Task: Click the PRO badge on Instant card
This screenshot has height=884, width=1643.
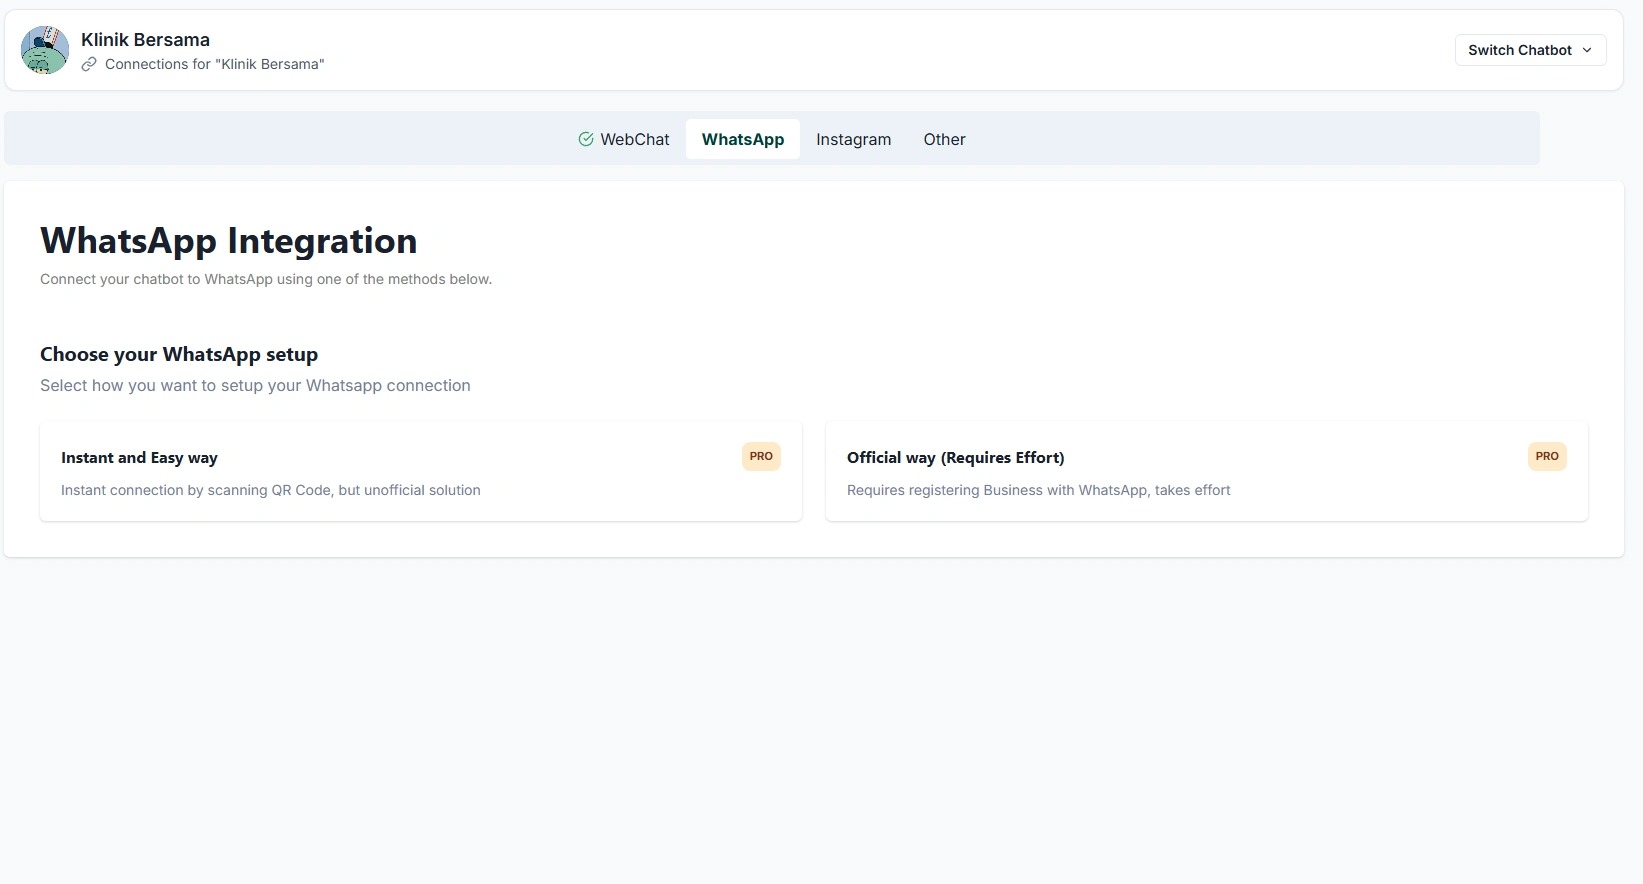Action: click(761, 456)
